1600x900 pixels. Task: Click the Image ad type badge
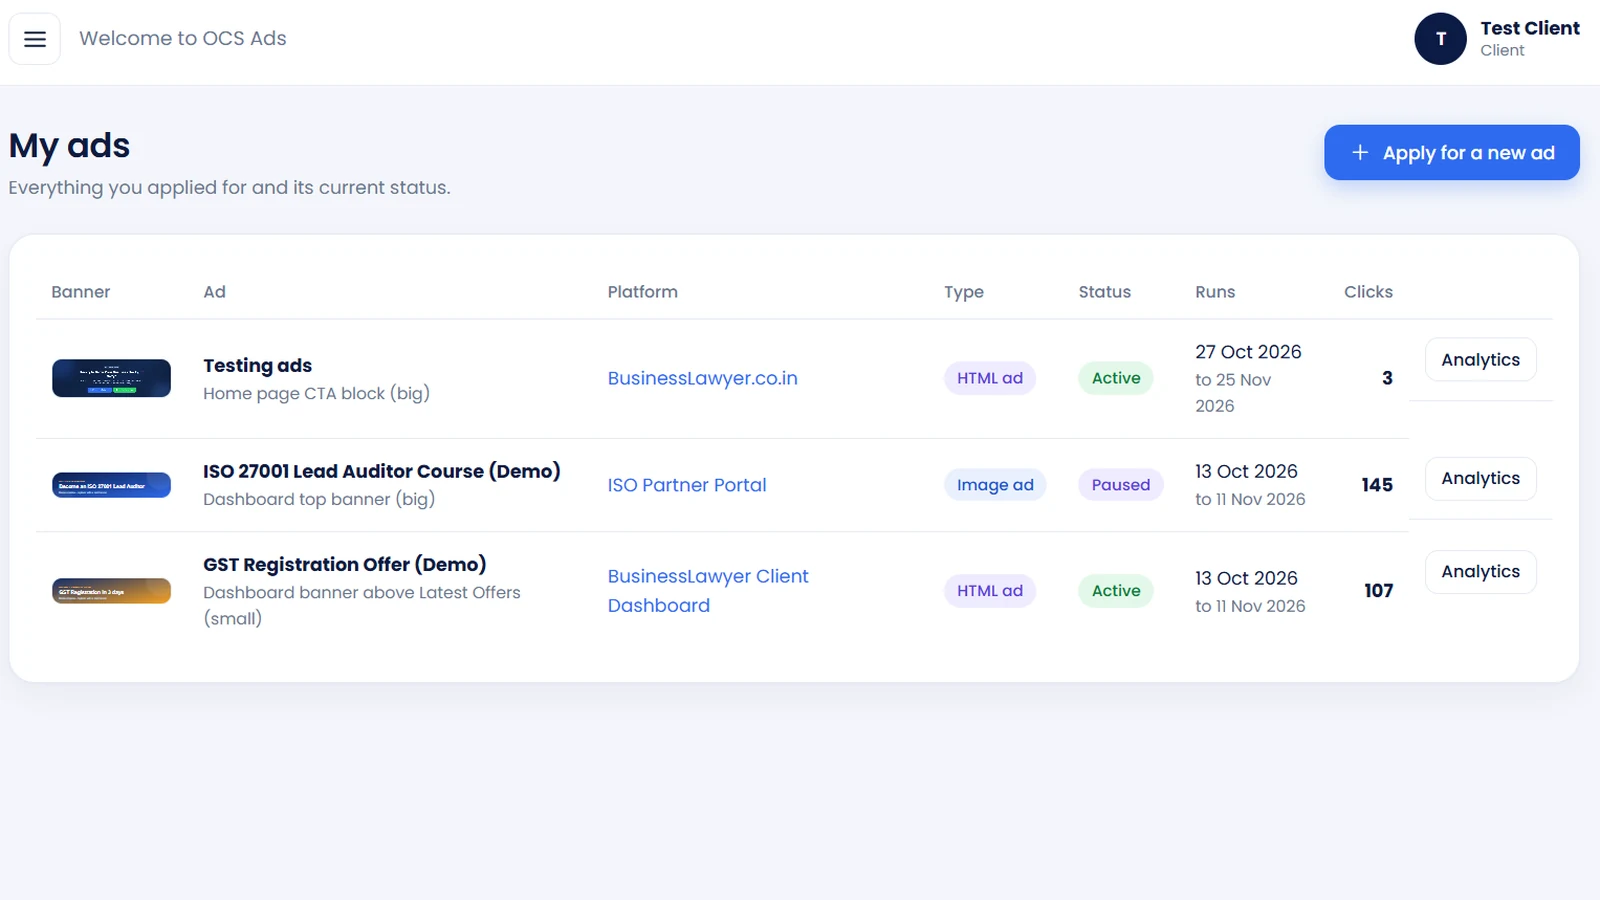click(x=994, y=485)
